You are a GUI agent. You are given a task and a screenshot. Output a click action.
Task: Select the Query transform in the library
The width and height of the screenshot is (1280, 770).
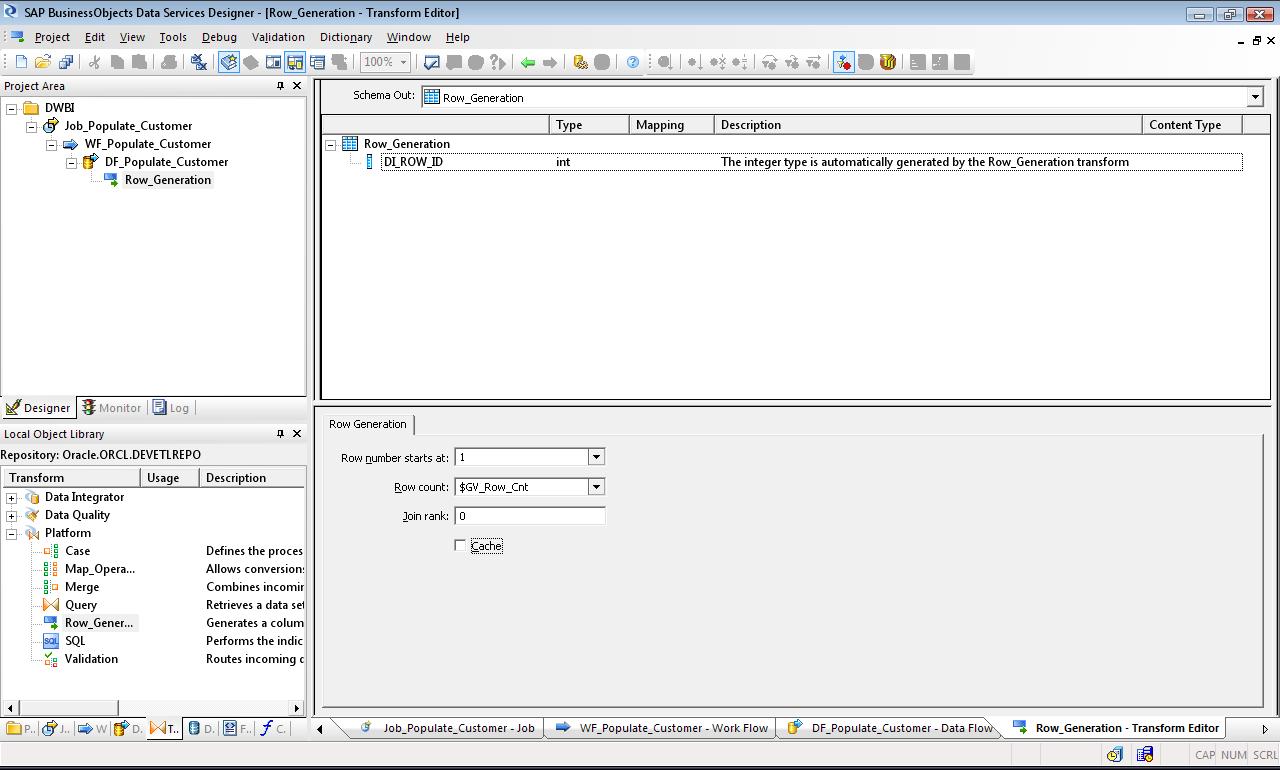tap(81, 605)
